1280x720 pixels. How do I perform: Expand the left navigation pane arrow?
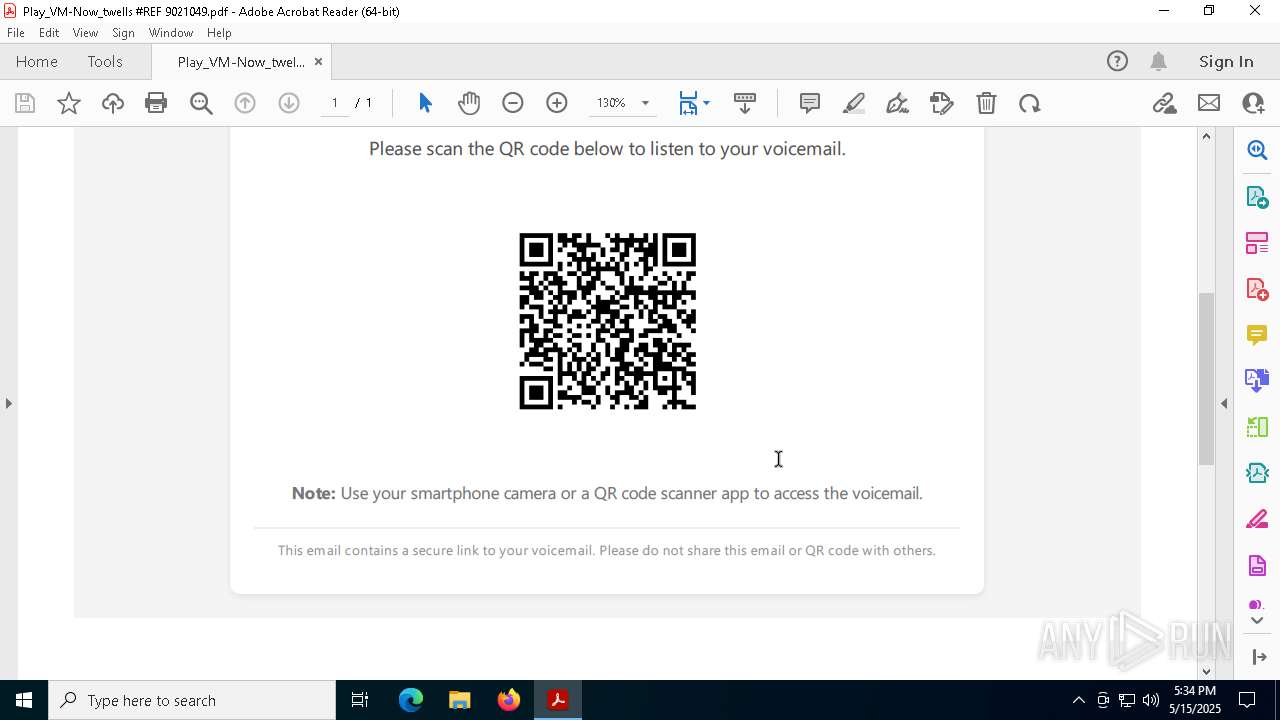pyautogui.click(x=8, y=403)
